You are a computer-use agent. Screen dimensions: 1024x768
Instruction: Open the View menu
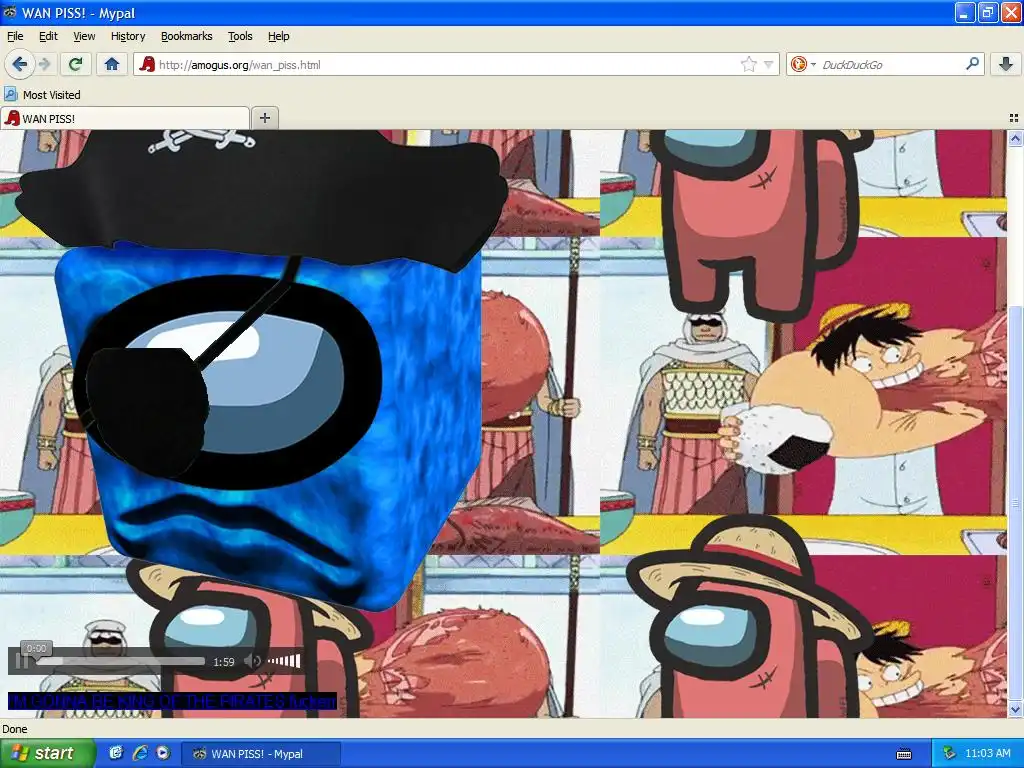pyautogui.click(x=84, y=36)
